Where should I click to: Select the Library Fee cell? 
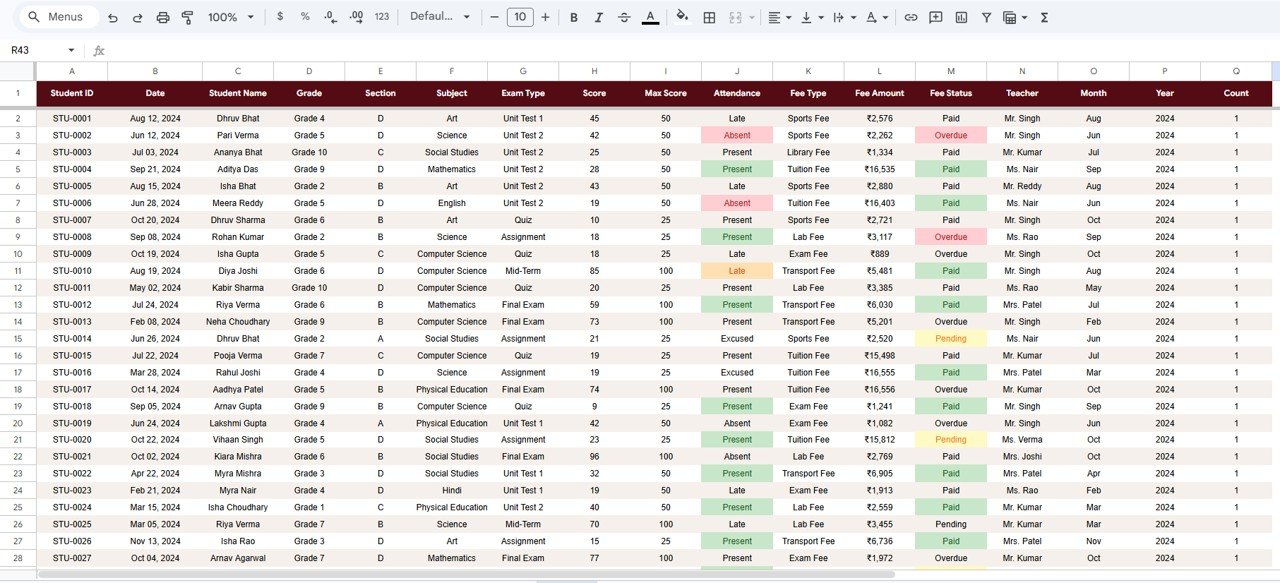click(x=808, y=152)
